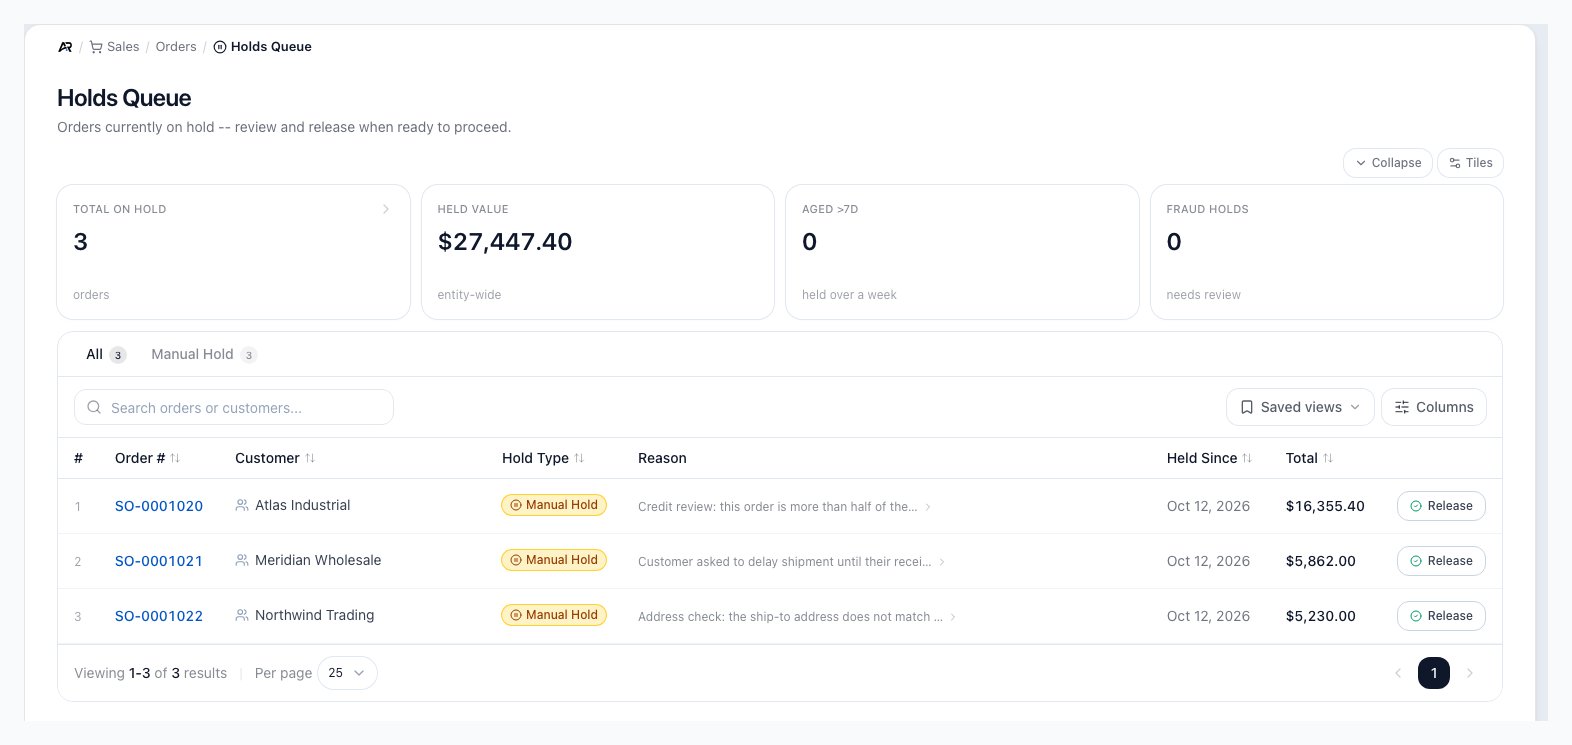
Task: Click the search orders or customers field
Action: pos(234,407)
